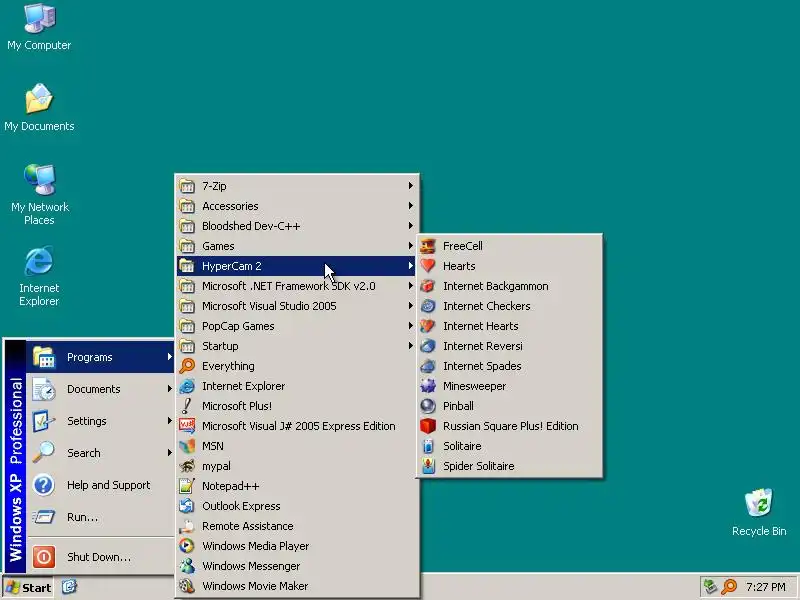Click the Internet Checkers icon
The width and height of the screenshot is (800, 600).
click(x=428, y=306)
